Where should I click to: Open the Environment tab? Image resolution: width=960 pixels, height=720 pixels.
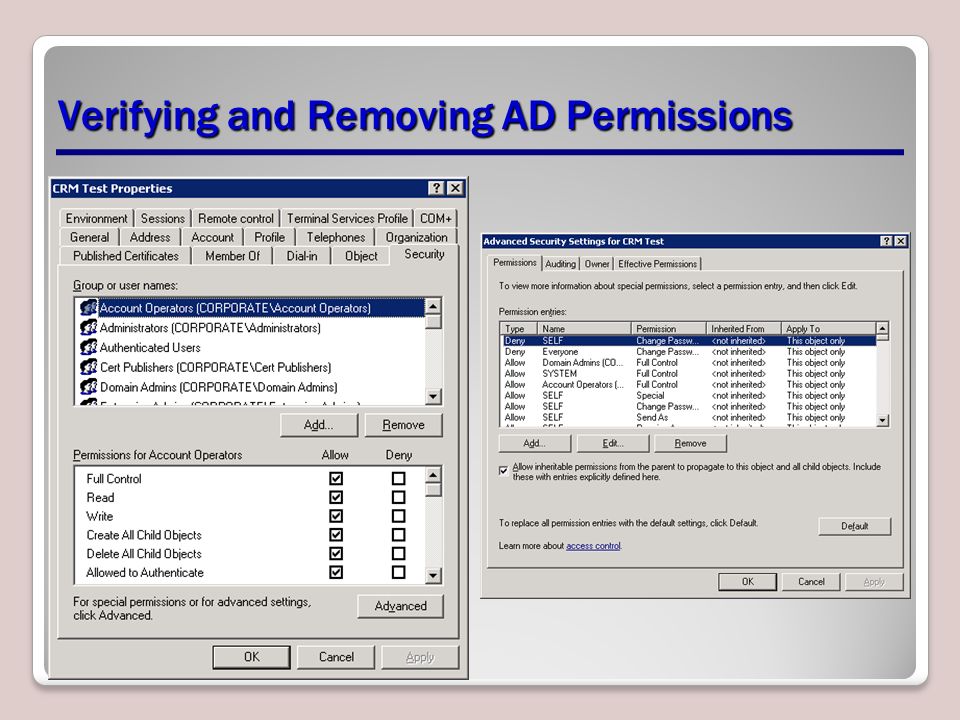coord(97,219)
